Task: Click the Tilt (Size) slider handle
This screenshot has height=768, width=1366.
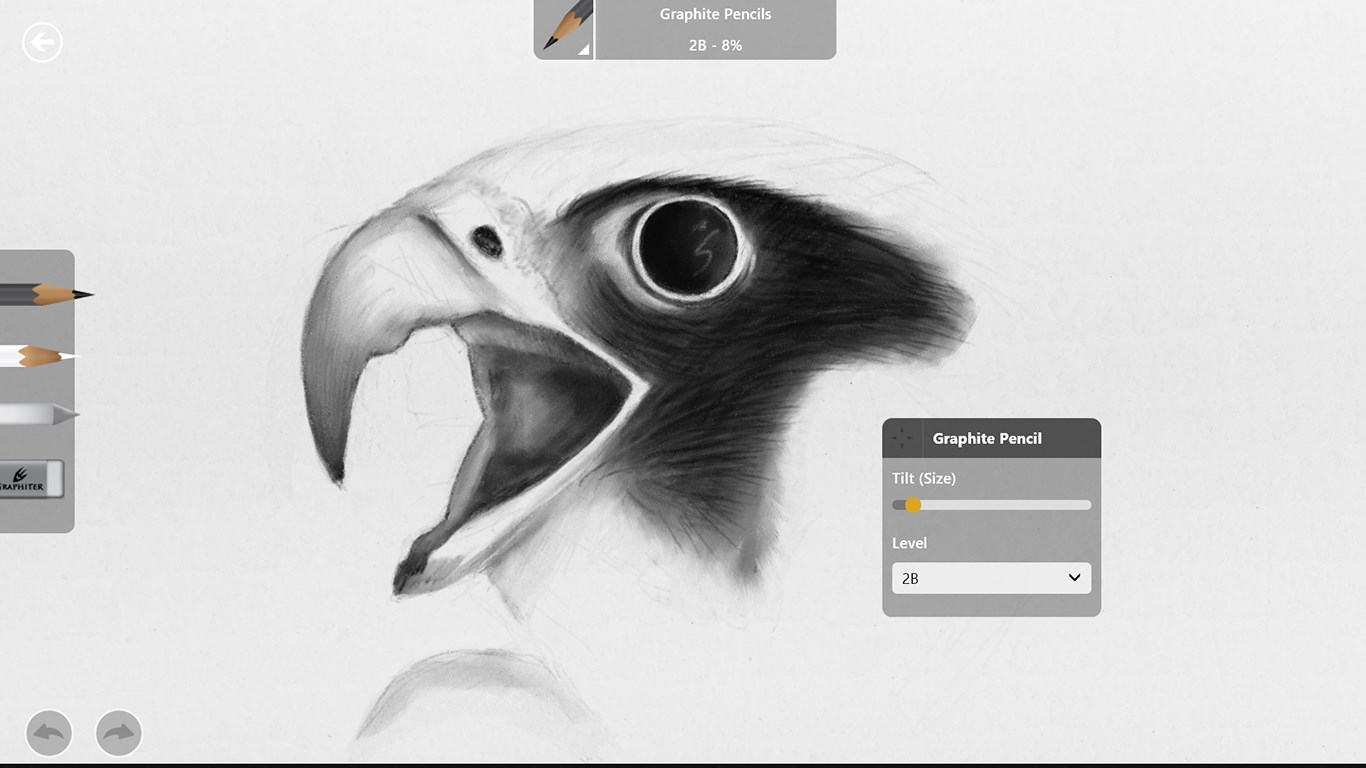Action: (913, 505)
